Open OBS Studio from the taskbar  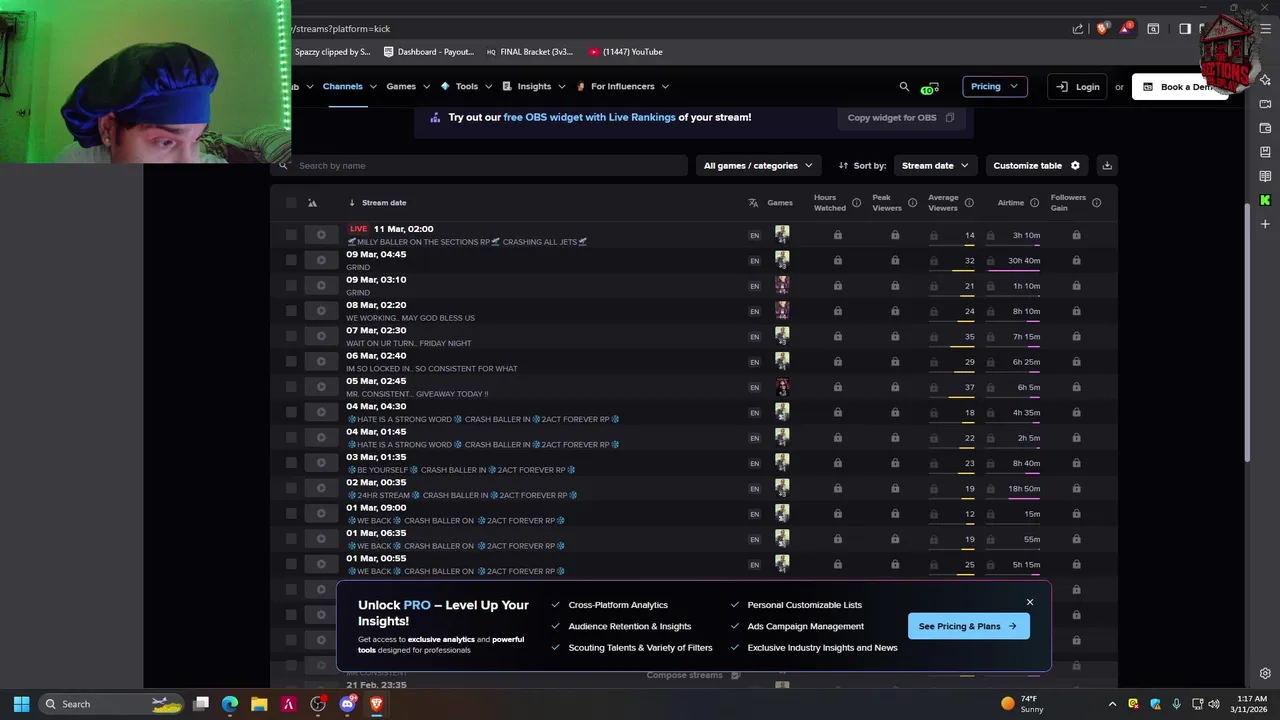pos(318,704)
